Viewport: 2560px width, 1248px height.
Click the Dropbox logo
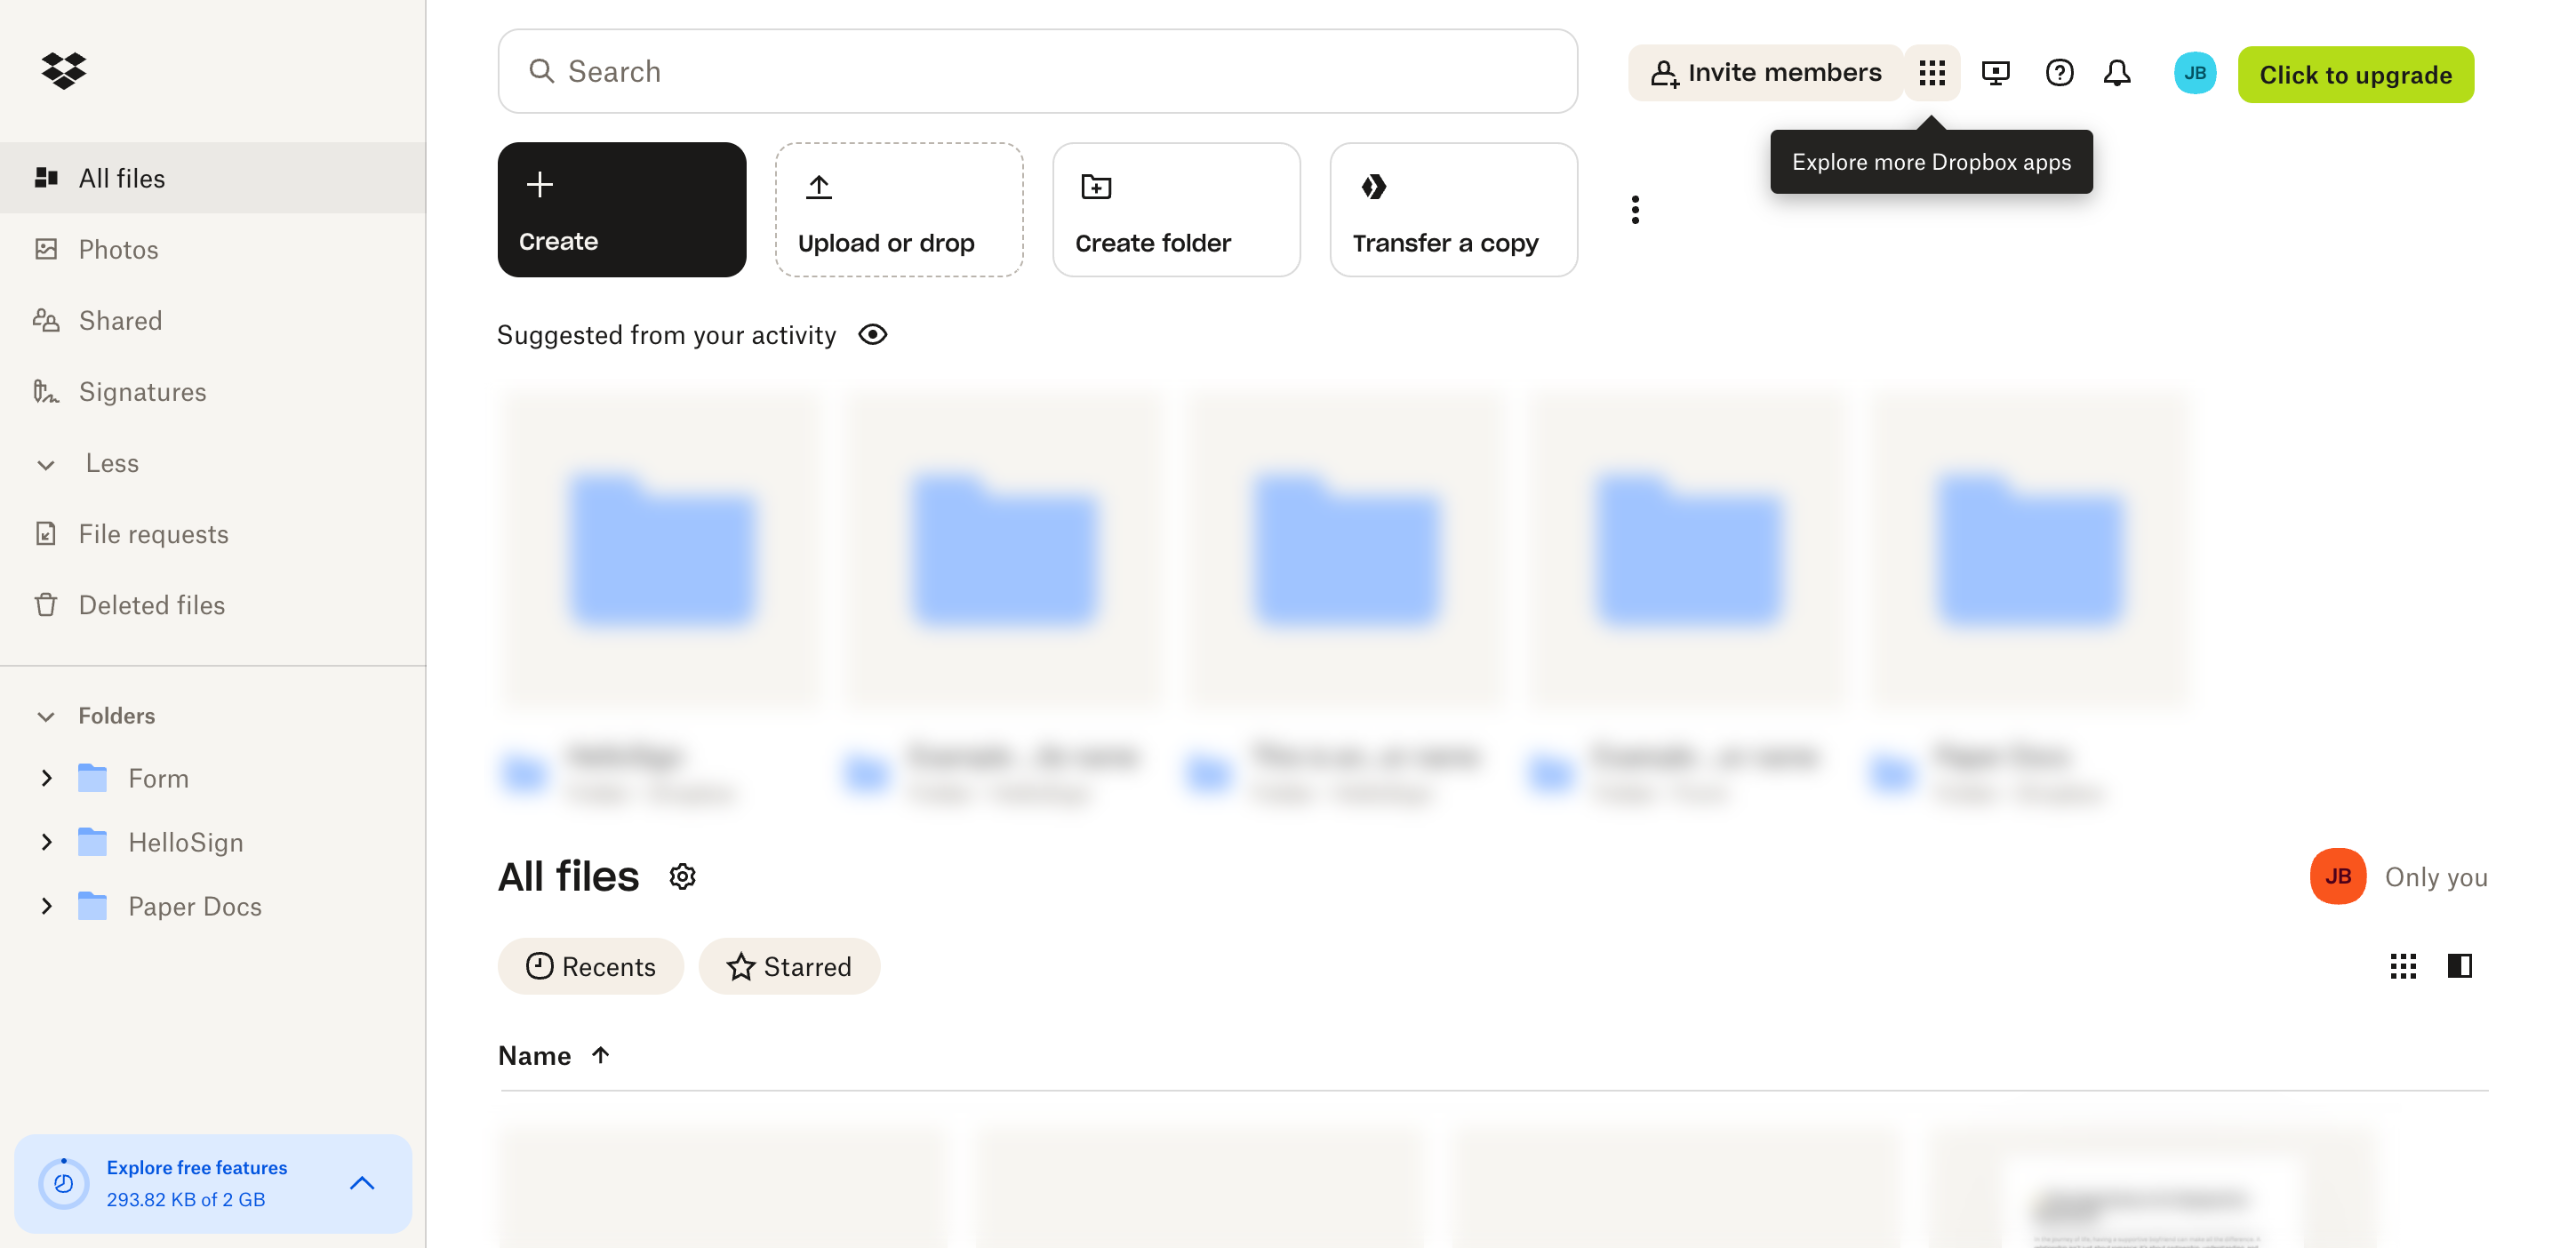[x=64, y=70]
